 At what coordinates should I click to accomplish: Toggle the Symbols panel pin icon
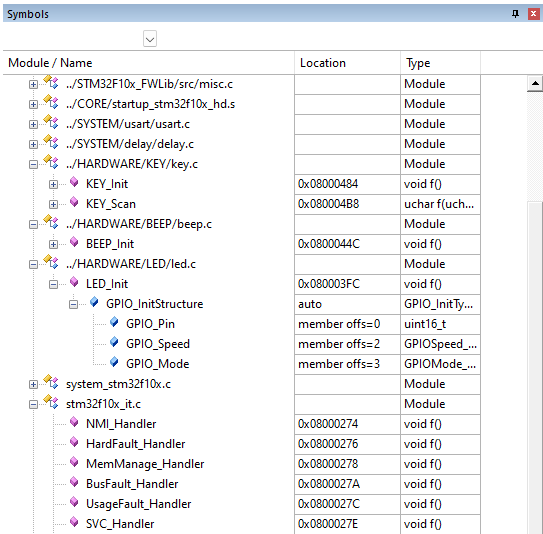[x=515, y=14]
